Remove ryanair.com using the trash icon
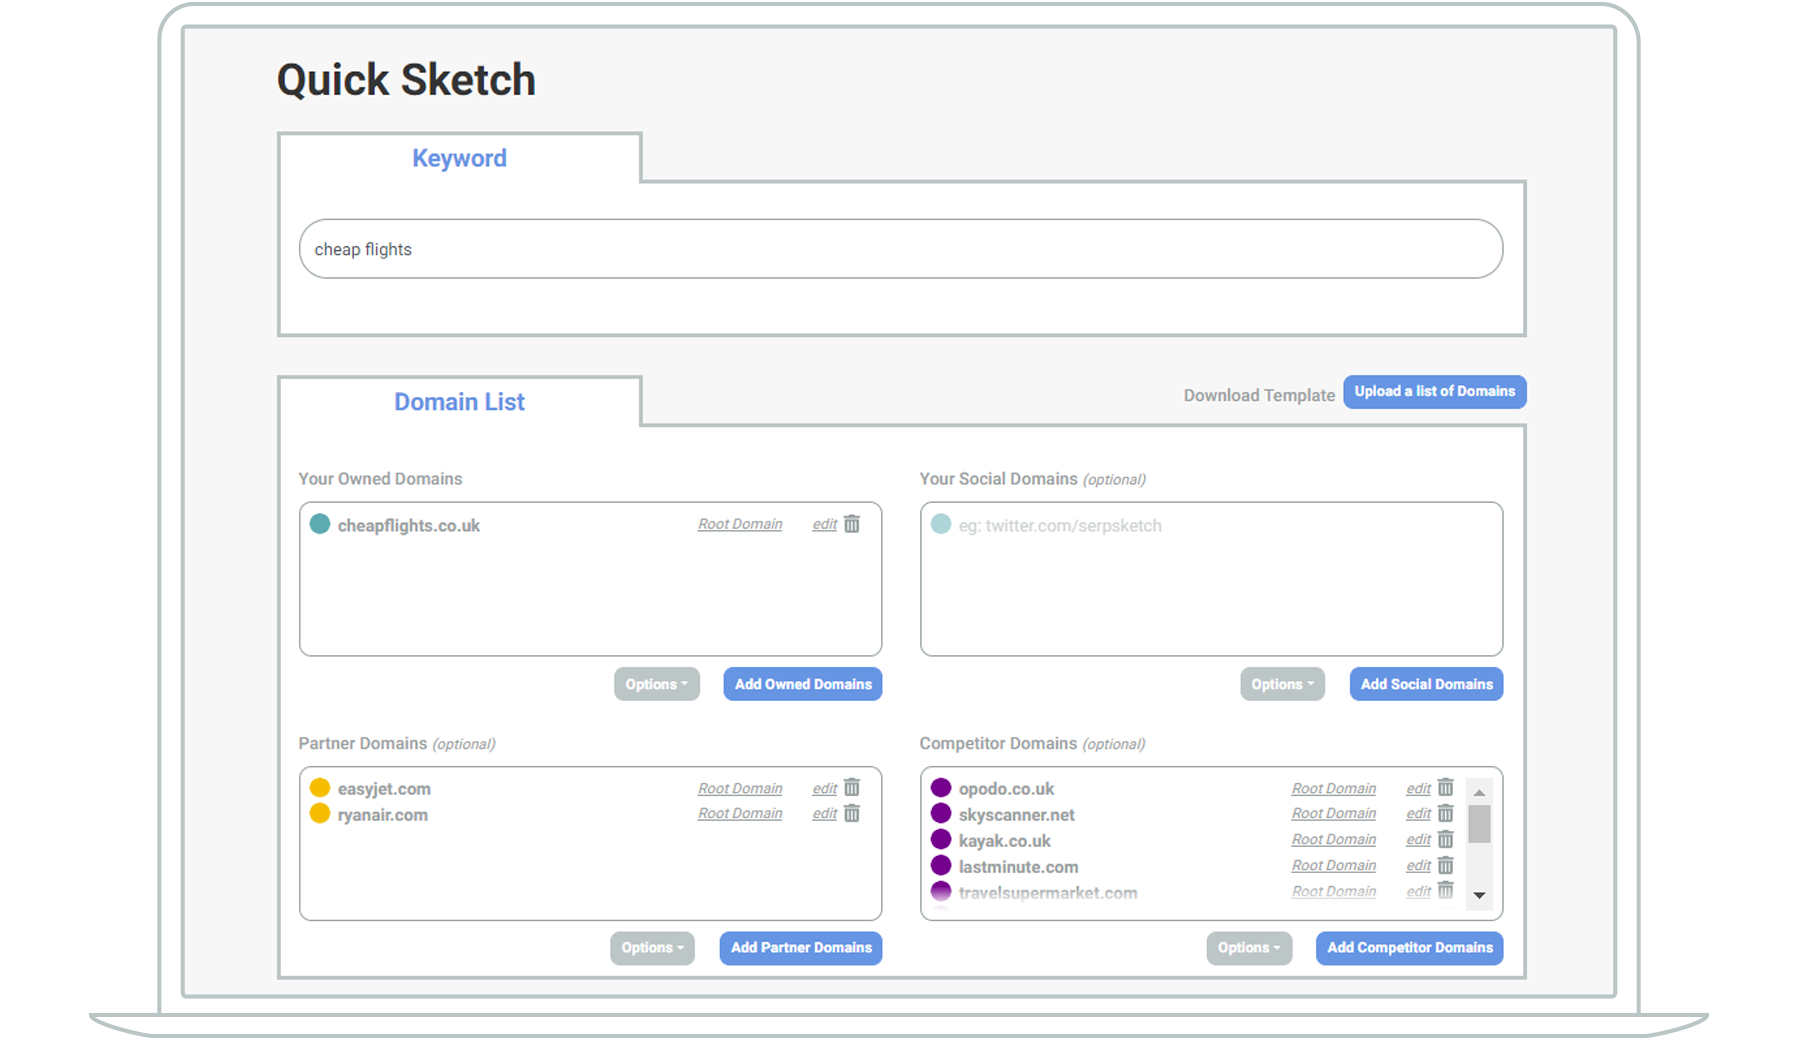The width and height of the screenshot is (1800, 1040). click(852, 814)
